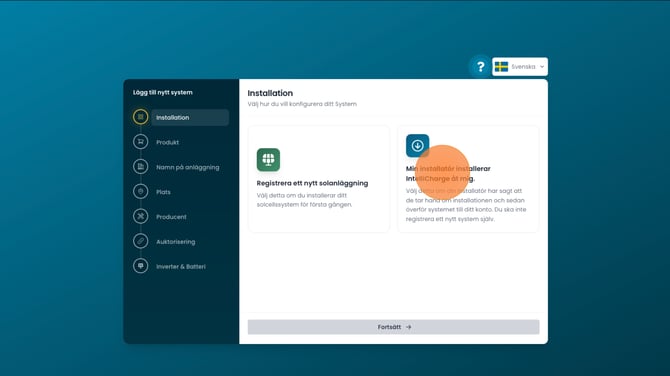The height and width of the screenshot is (376, 670).
Task: Go to the Inverter & Batteri step
Action: [x=181, y=266]
